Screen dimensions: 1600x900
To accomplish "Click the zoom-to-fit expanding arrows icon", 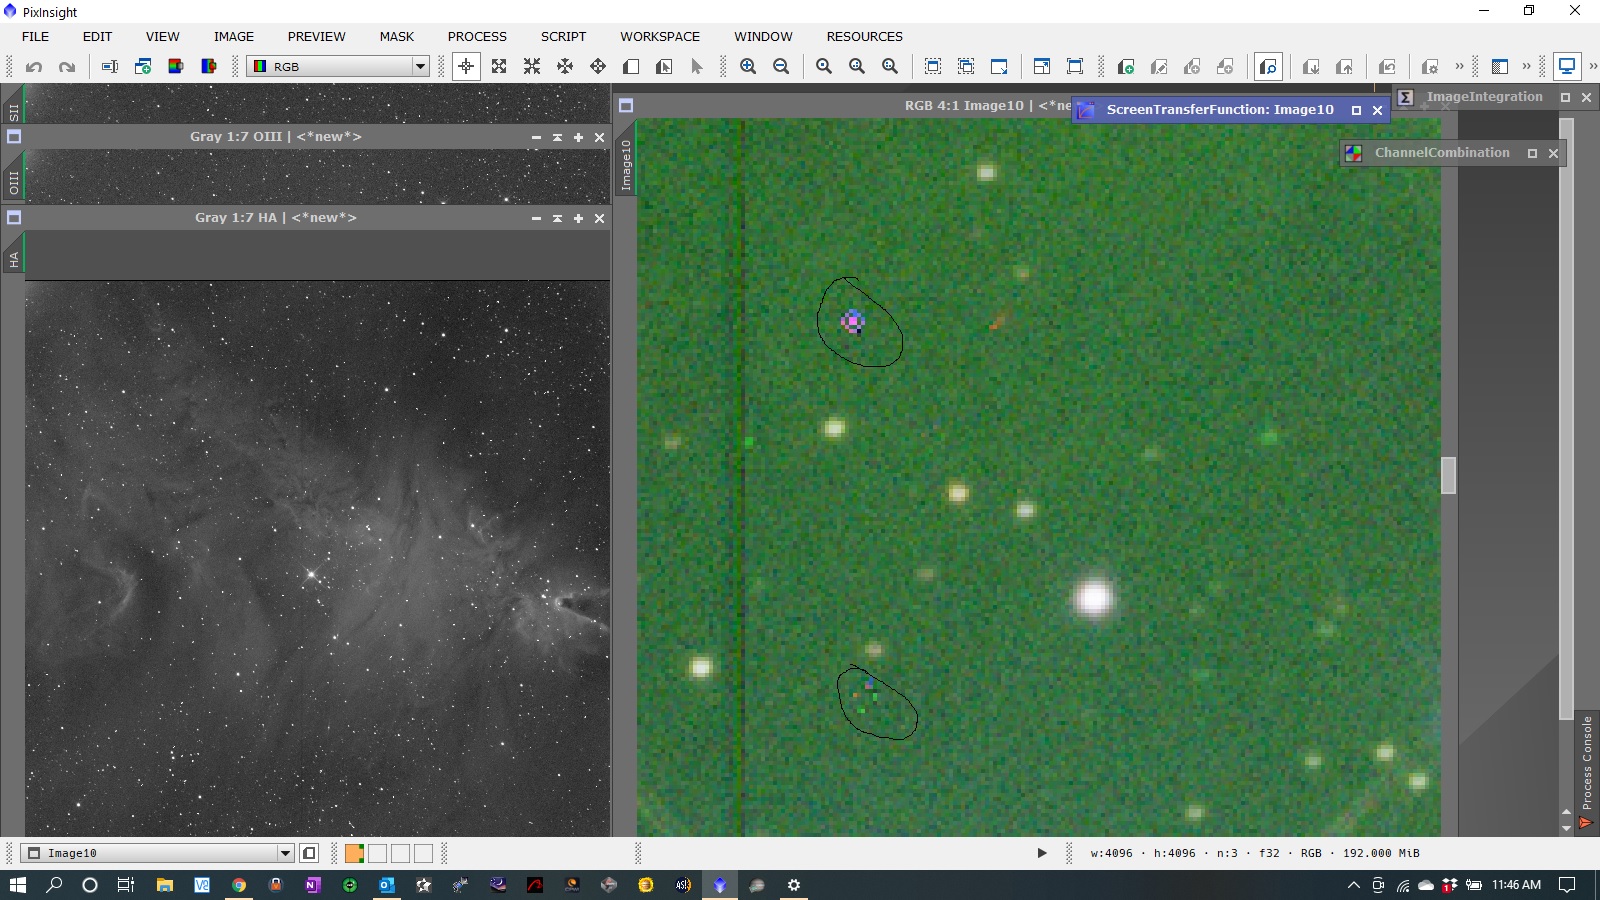I will coord(499,67).
